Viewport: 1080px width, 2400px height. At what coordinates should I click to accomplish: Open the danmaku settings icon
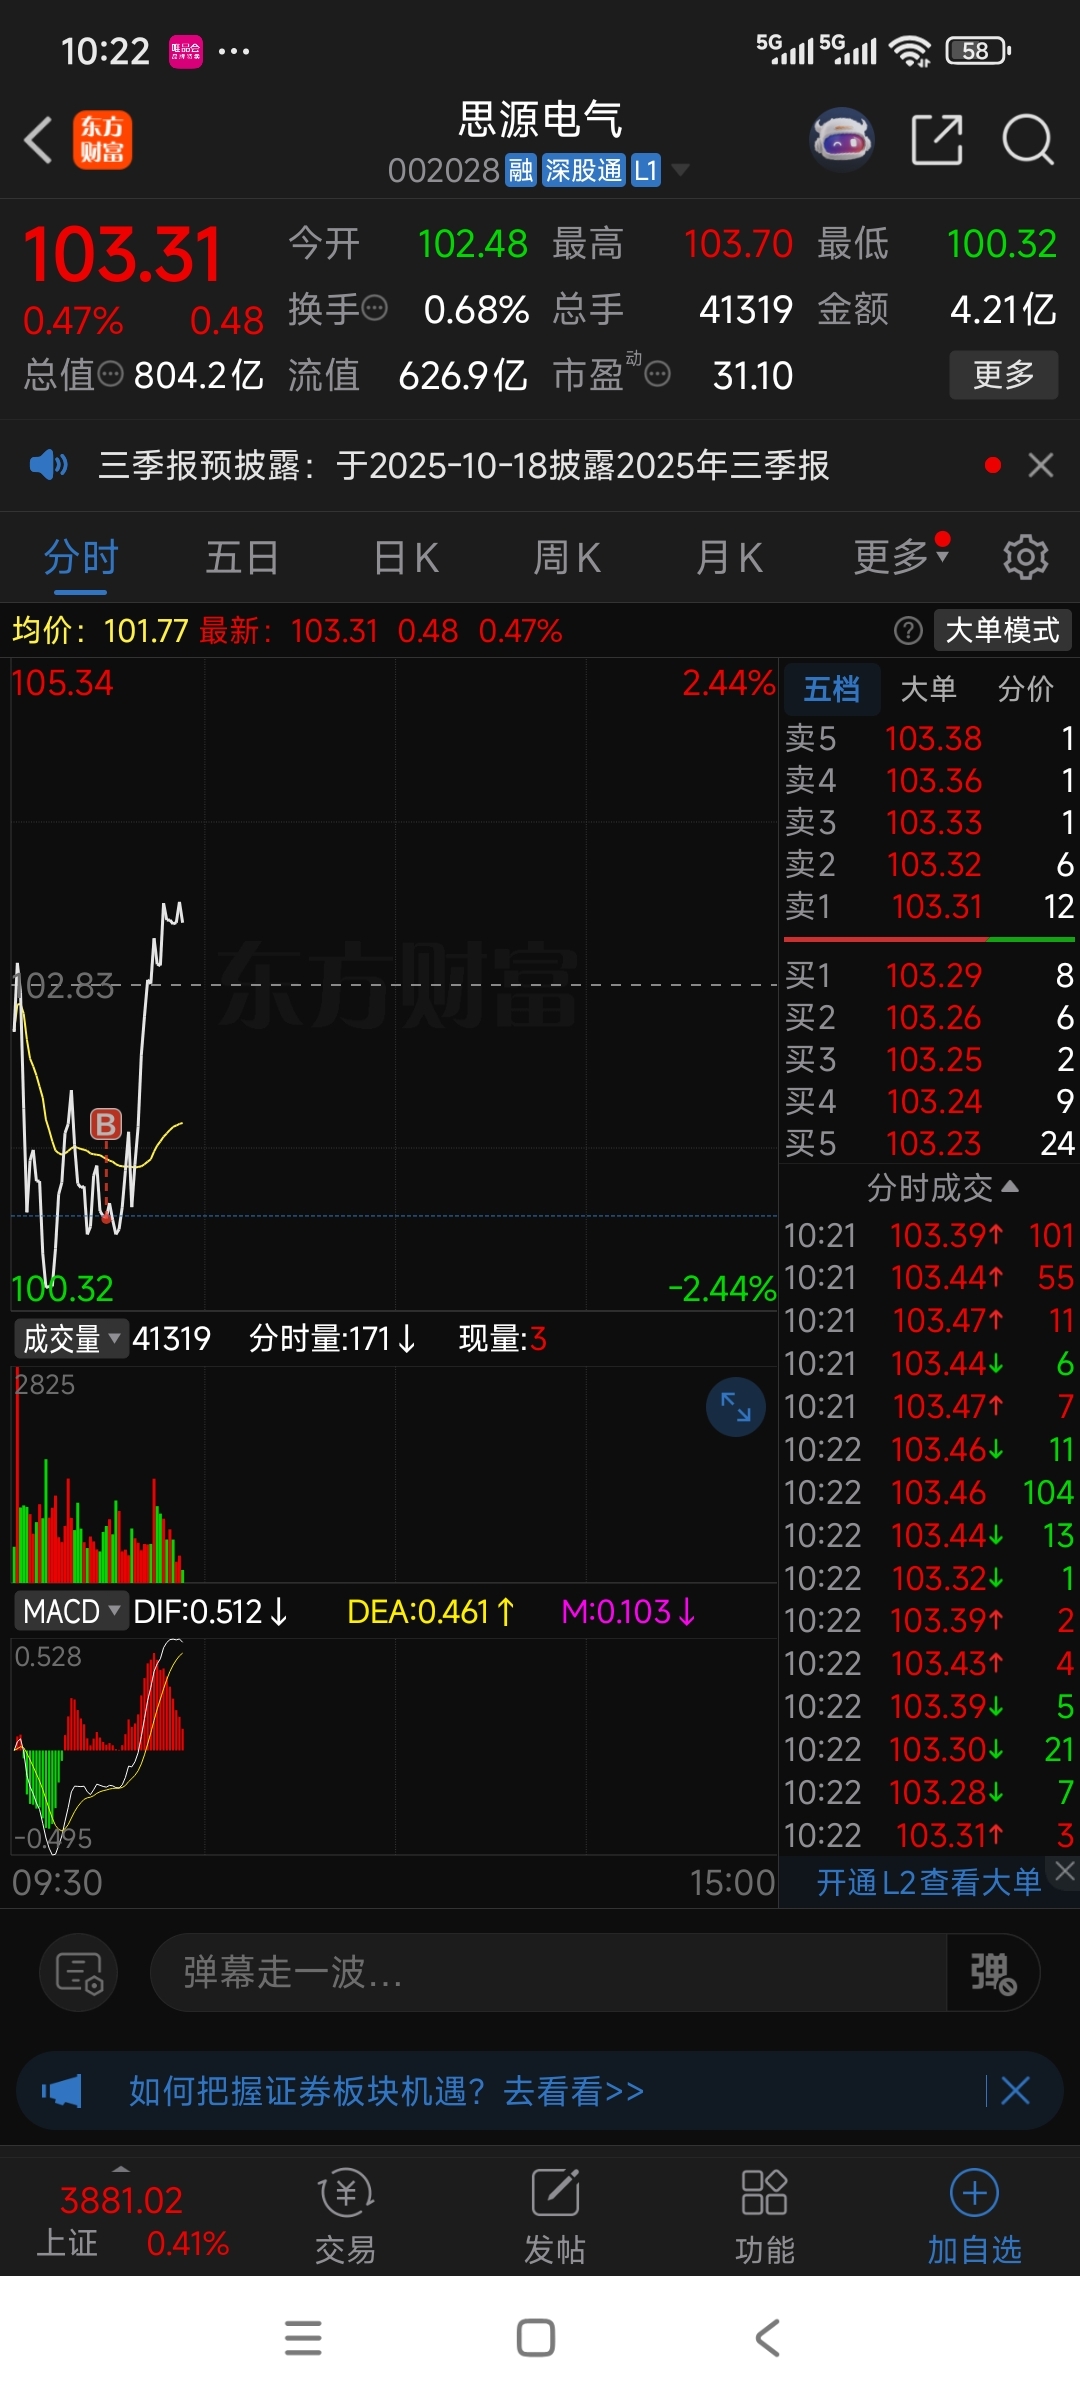tap(79, 1973)
